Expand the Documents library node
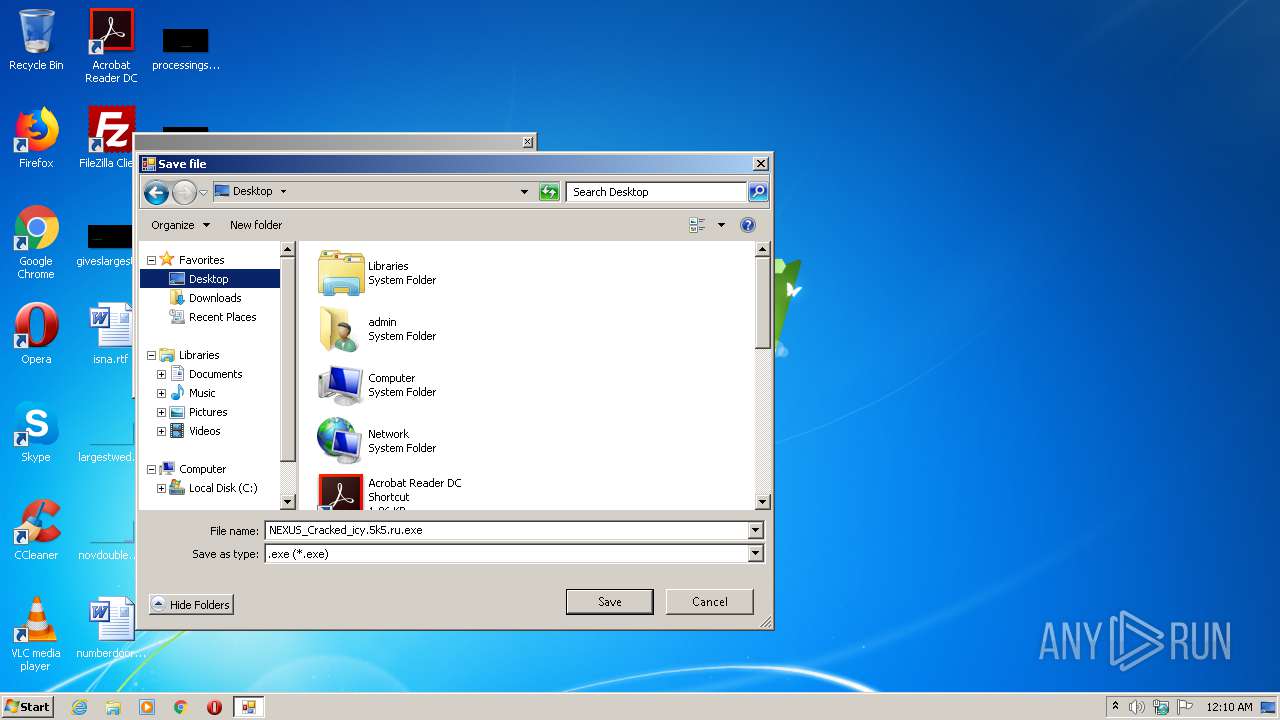This screenshot has height=720, width=1280. 161,374
